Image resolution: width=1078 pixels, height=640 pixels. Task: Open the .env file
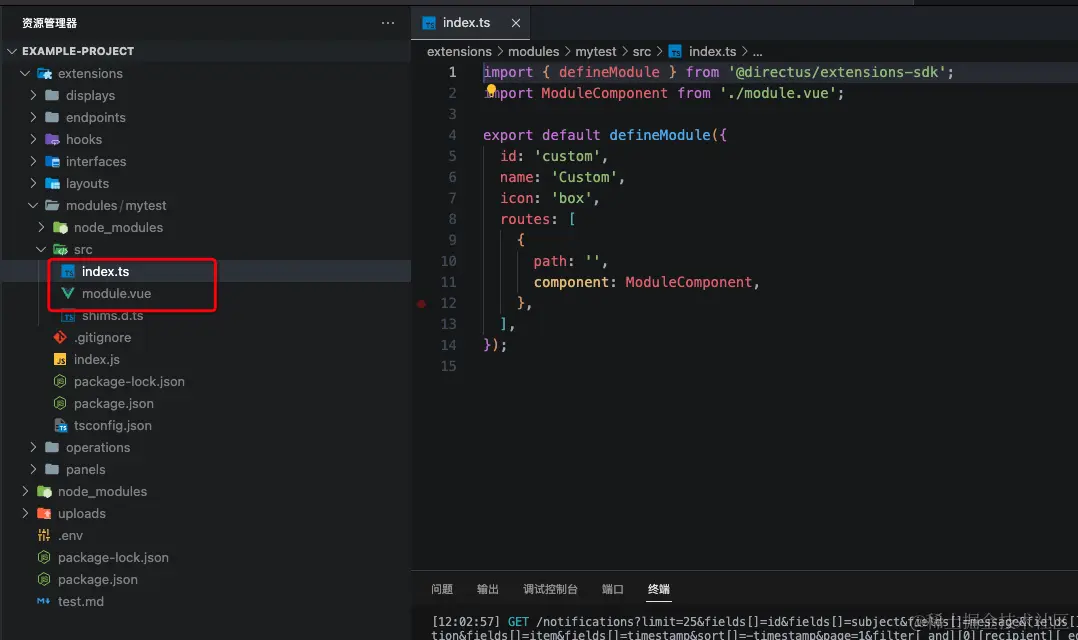coord(70,536)
